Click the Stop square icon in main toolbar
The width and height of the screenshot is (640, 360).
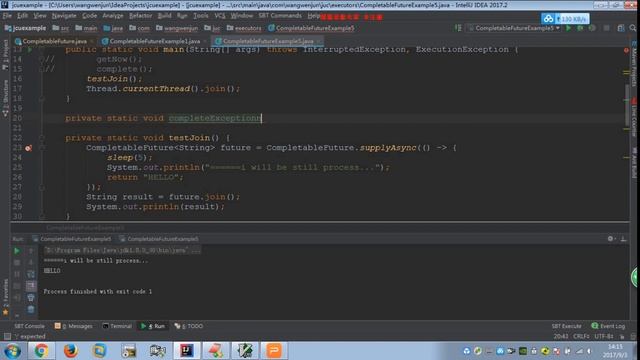coord(607,28)
